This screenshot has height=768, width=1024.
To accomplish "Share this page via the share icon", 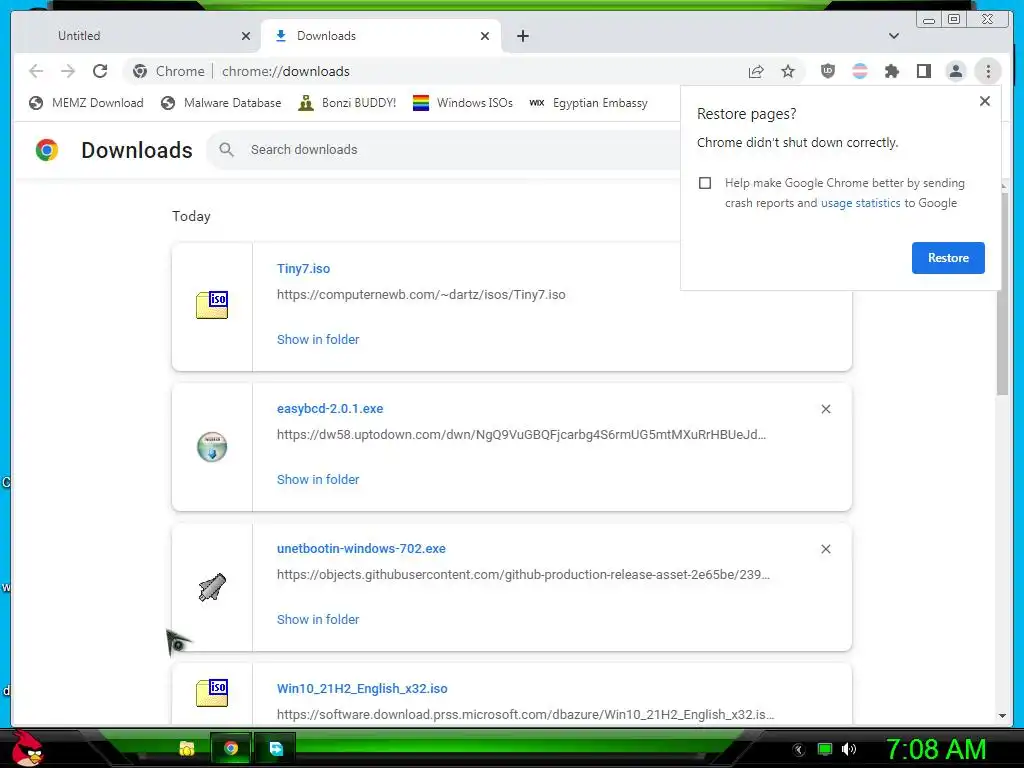I will pyautogui.click(x=756, y=71).
